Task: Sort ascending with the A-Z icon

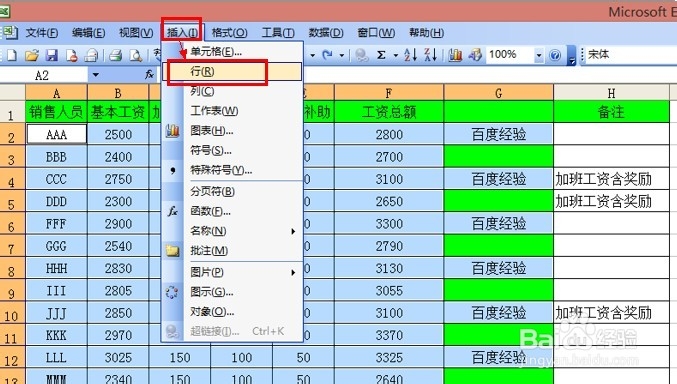Action: pos(410,55)
